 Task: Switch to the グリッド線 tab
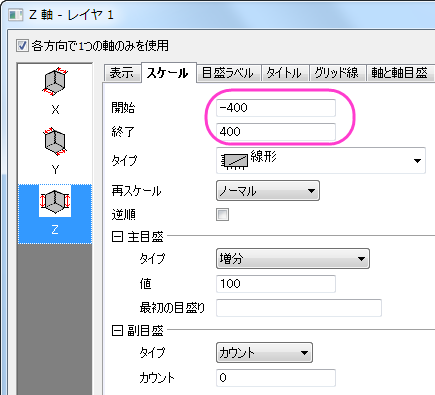coord(337,73)
